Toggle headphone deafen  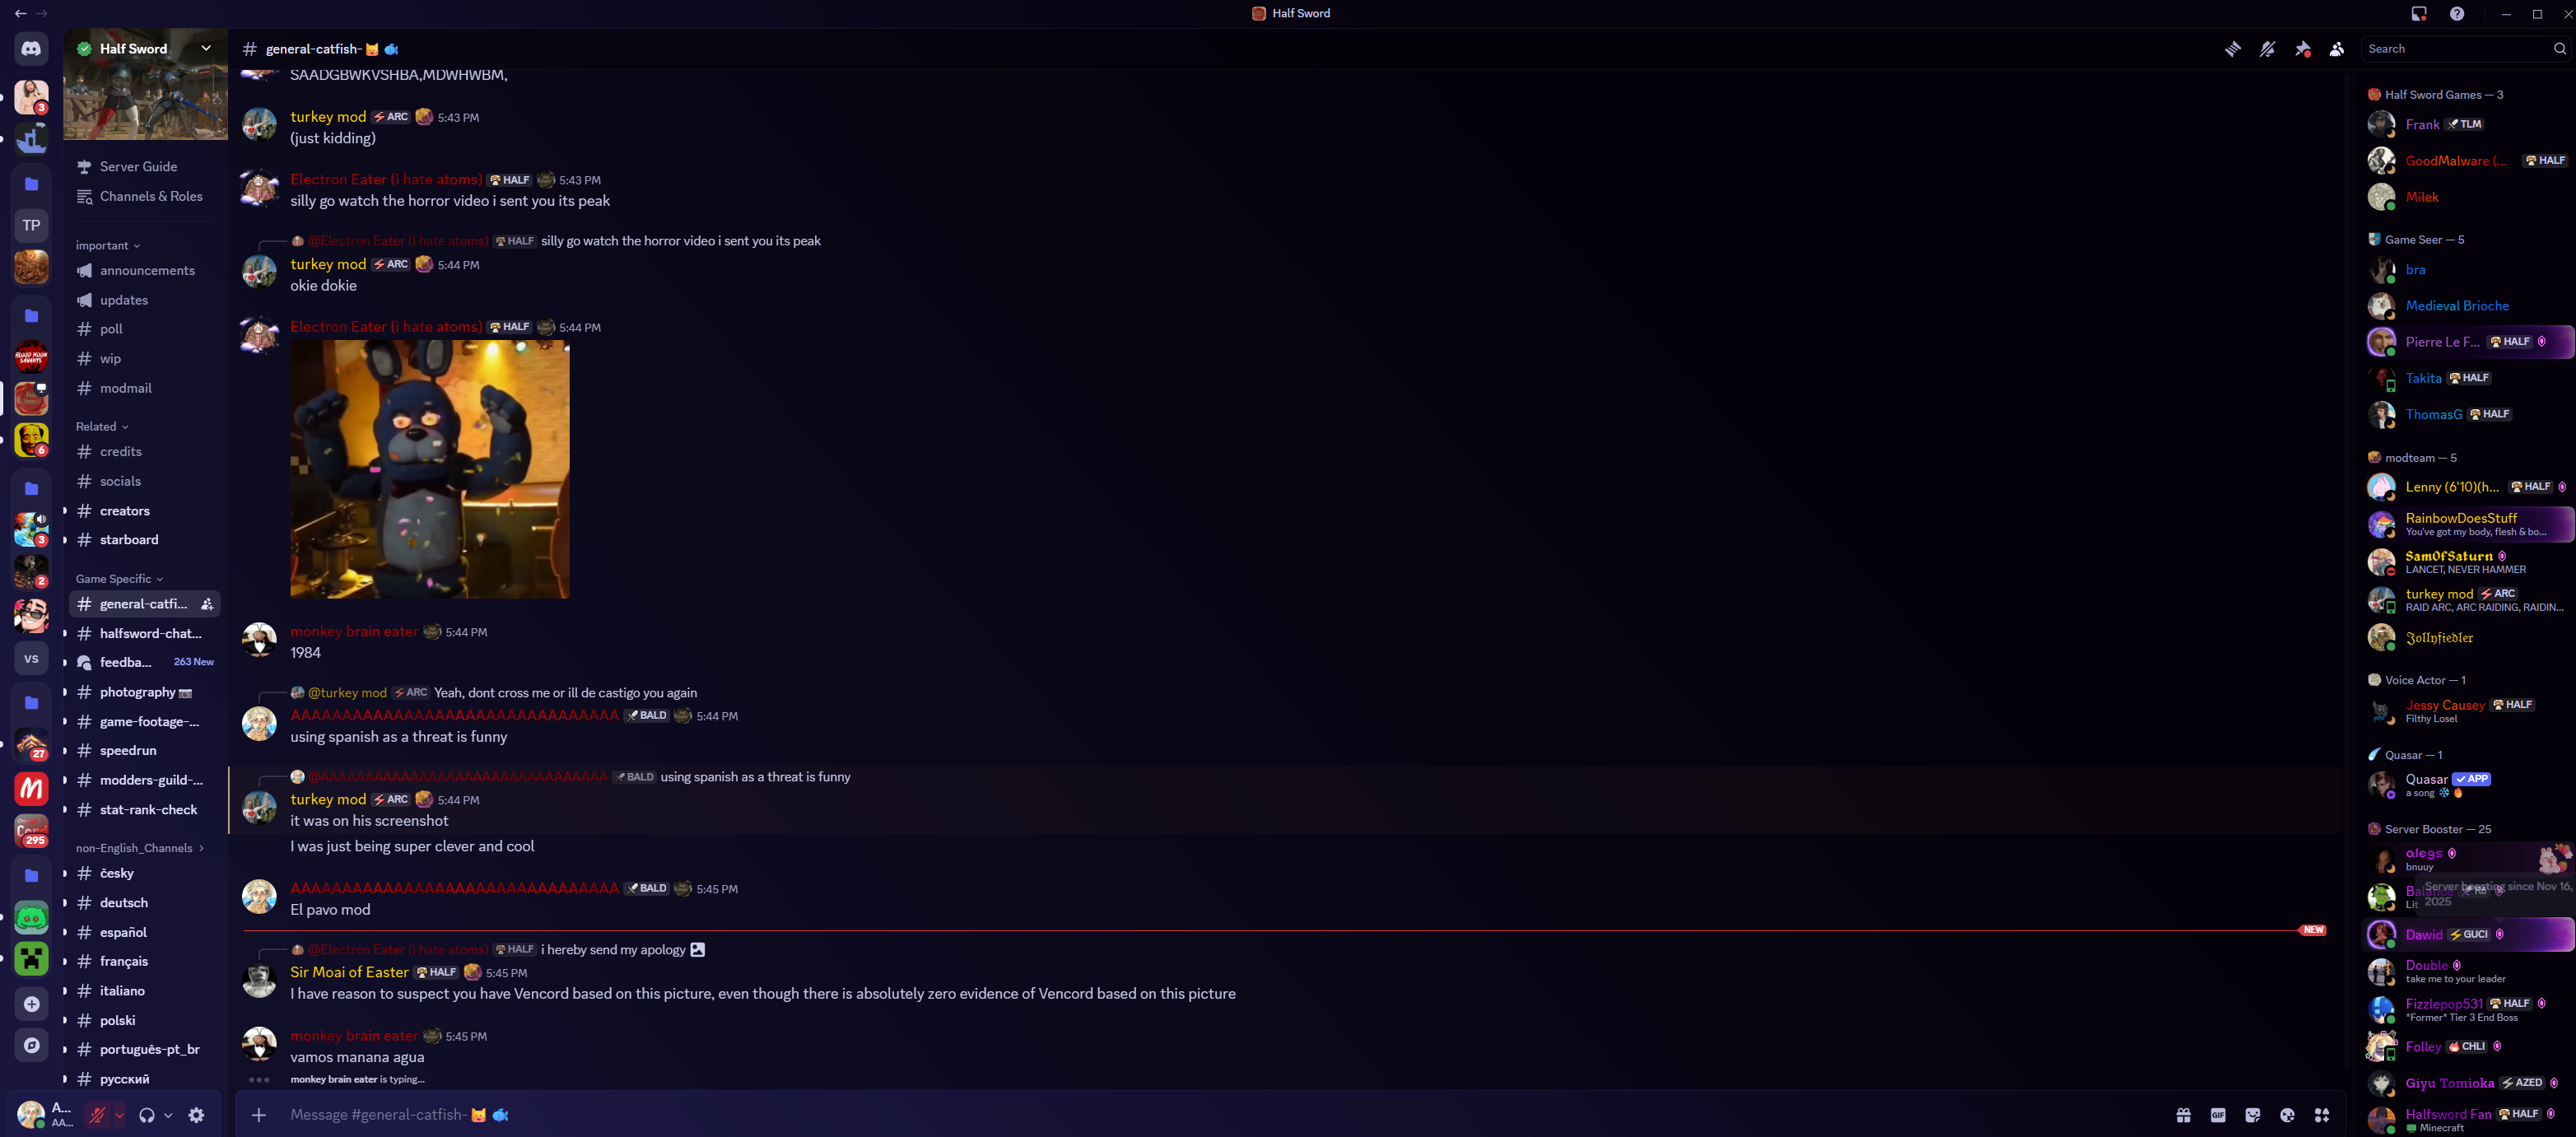(x=147, y=1115)
